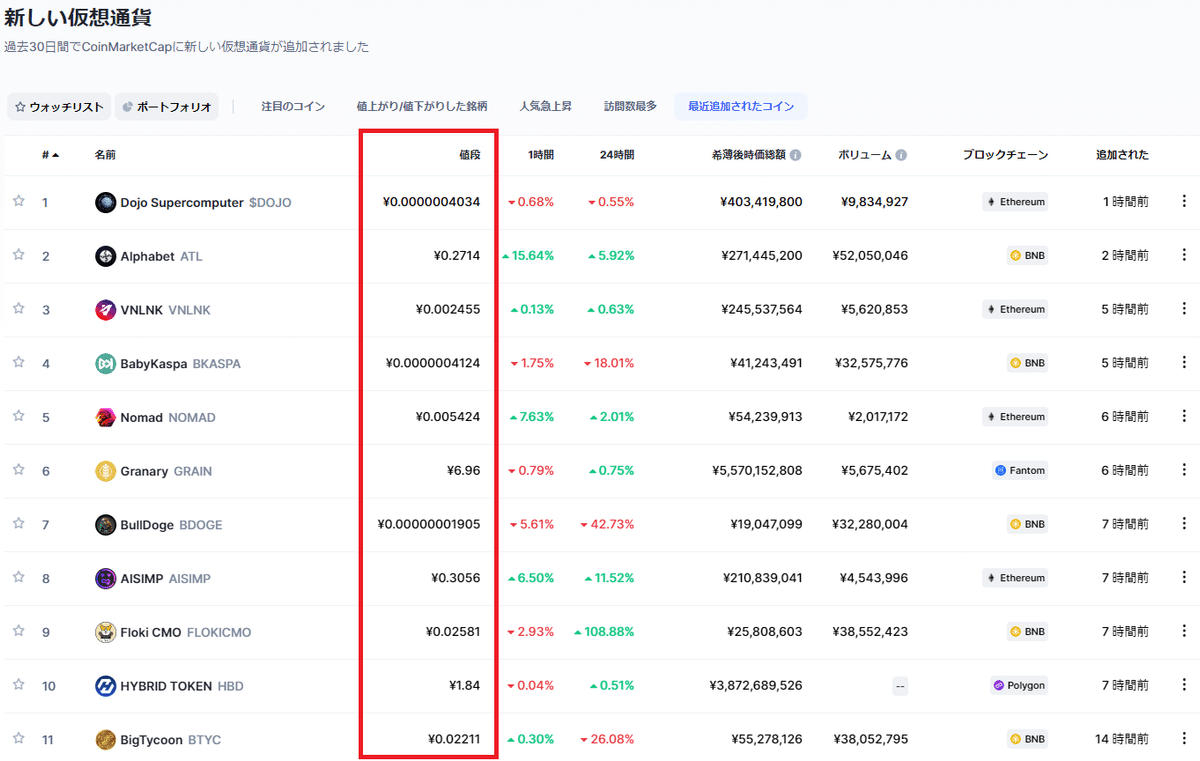Star Dojo Supercomputer to add to watchlist

(x=18, y=201)
